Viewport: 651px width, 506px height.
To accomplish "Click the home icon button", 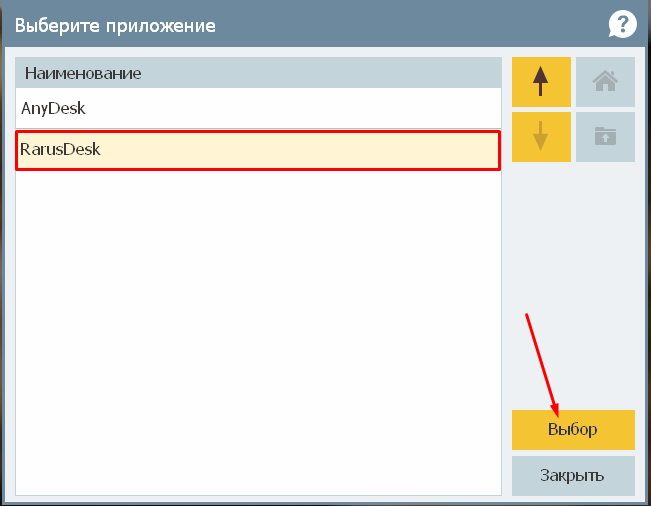I will 605,82.
